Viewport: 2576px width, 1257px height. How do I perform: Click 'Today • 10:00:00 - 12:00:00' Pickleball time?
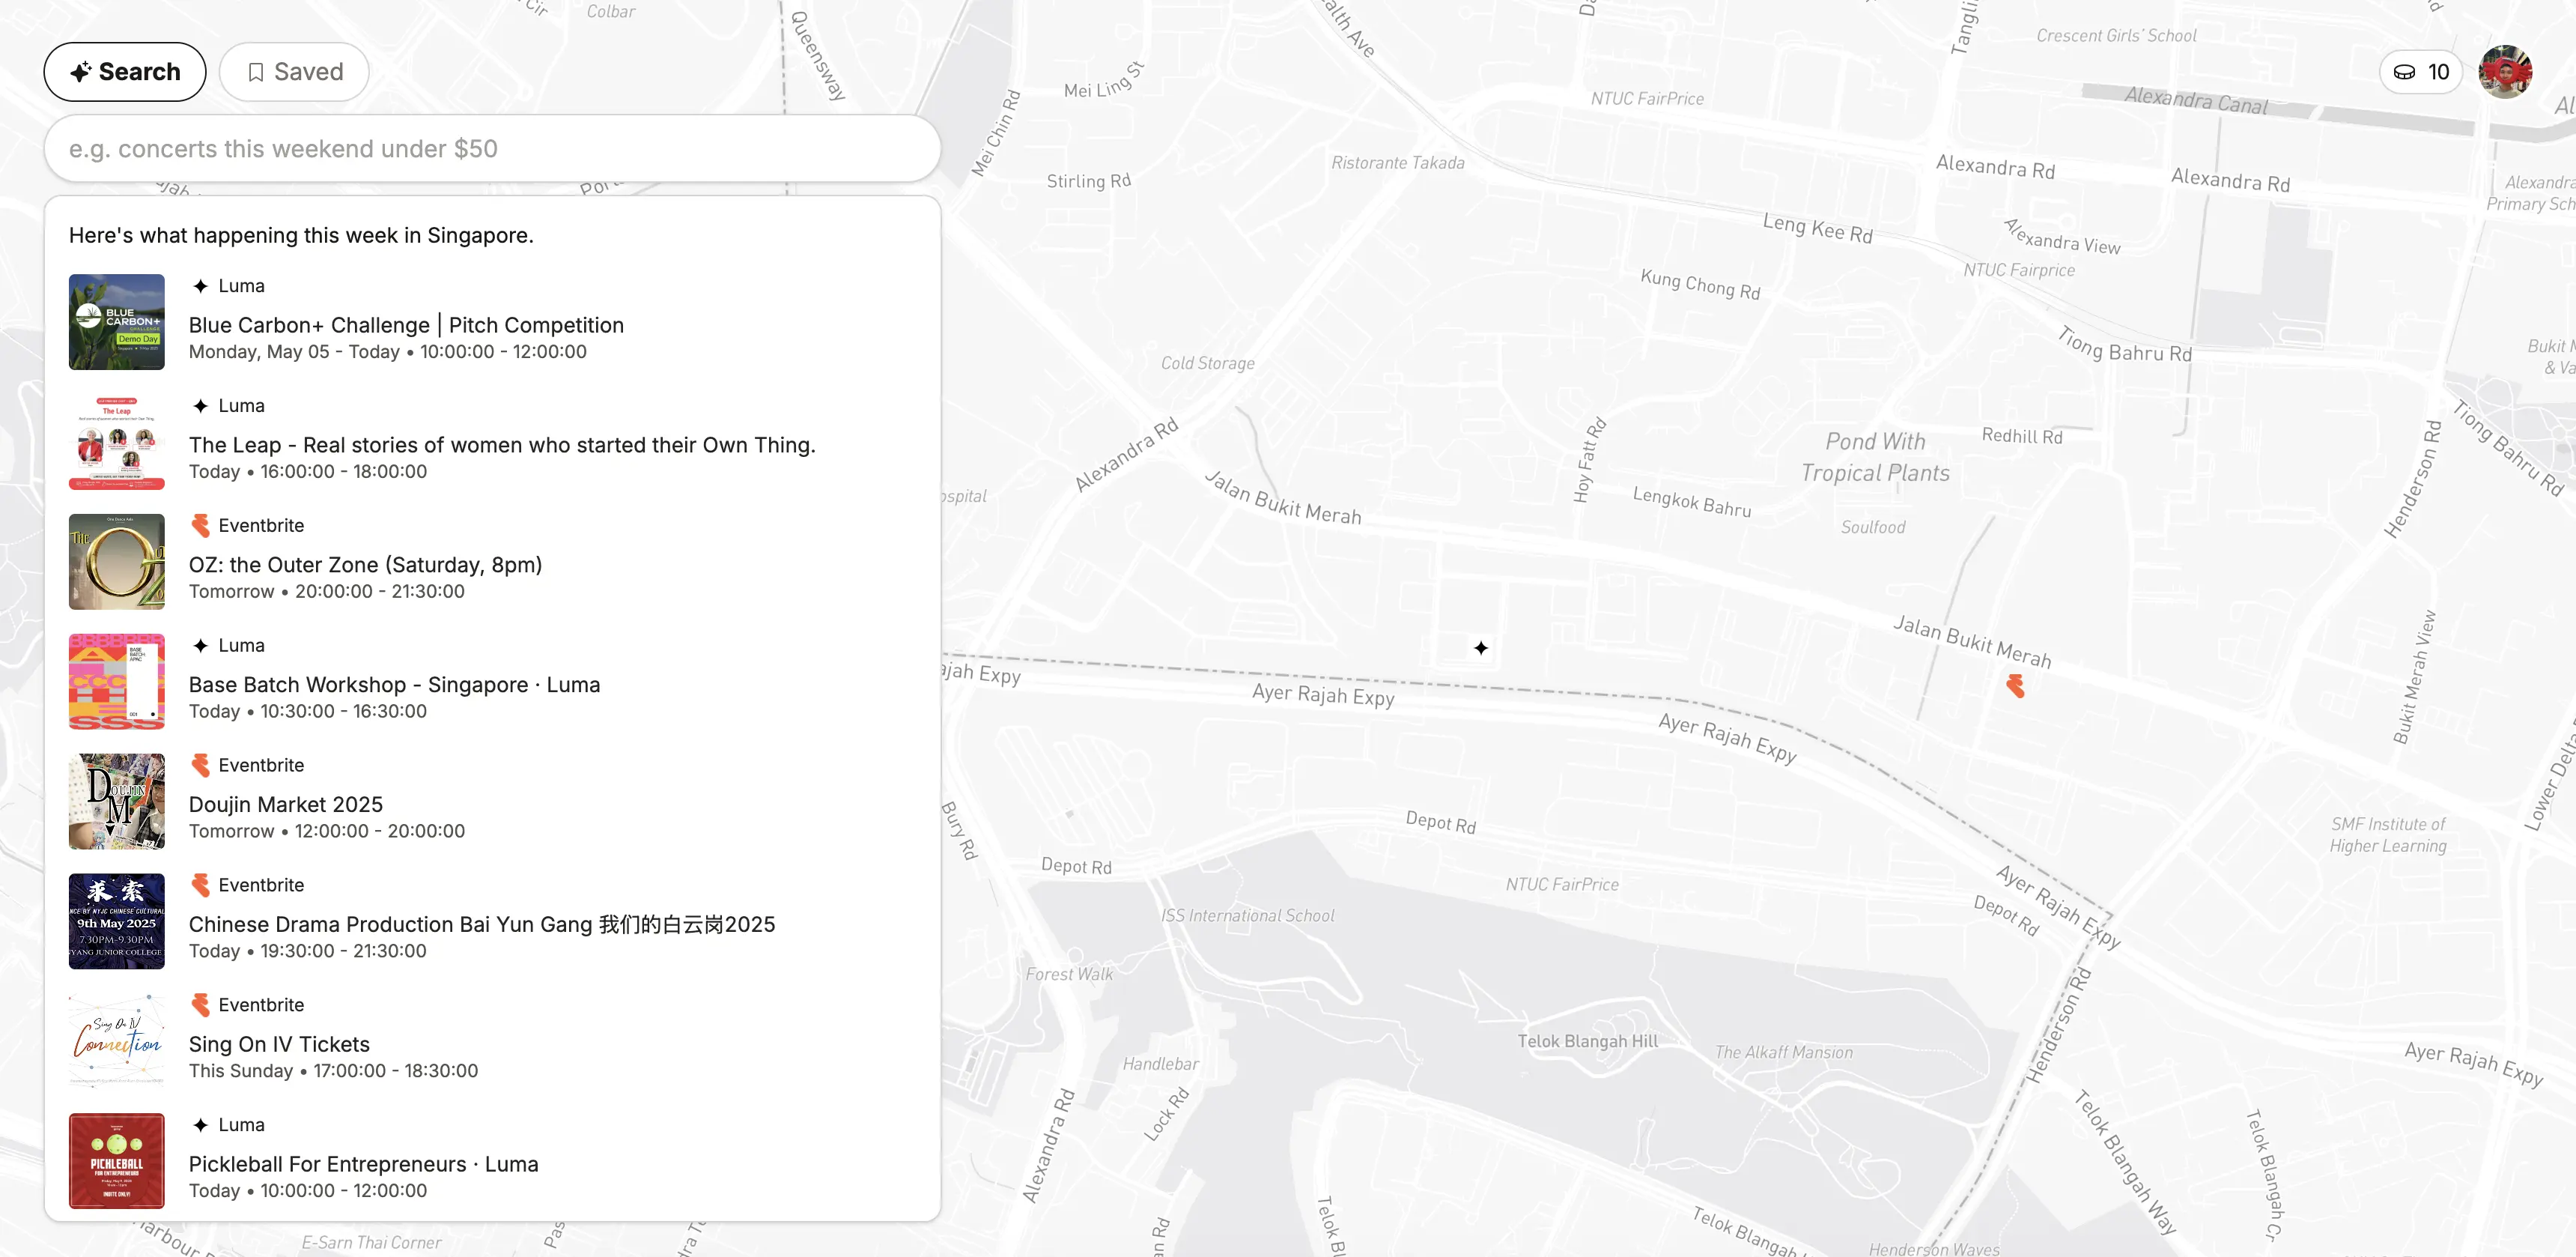point(308,1191)
